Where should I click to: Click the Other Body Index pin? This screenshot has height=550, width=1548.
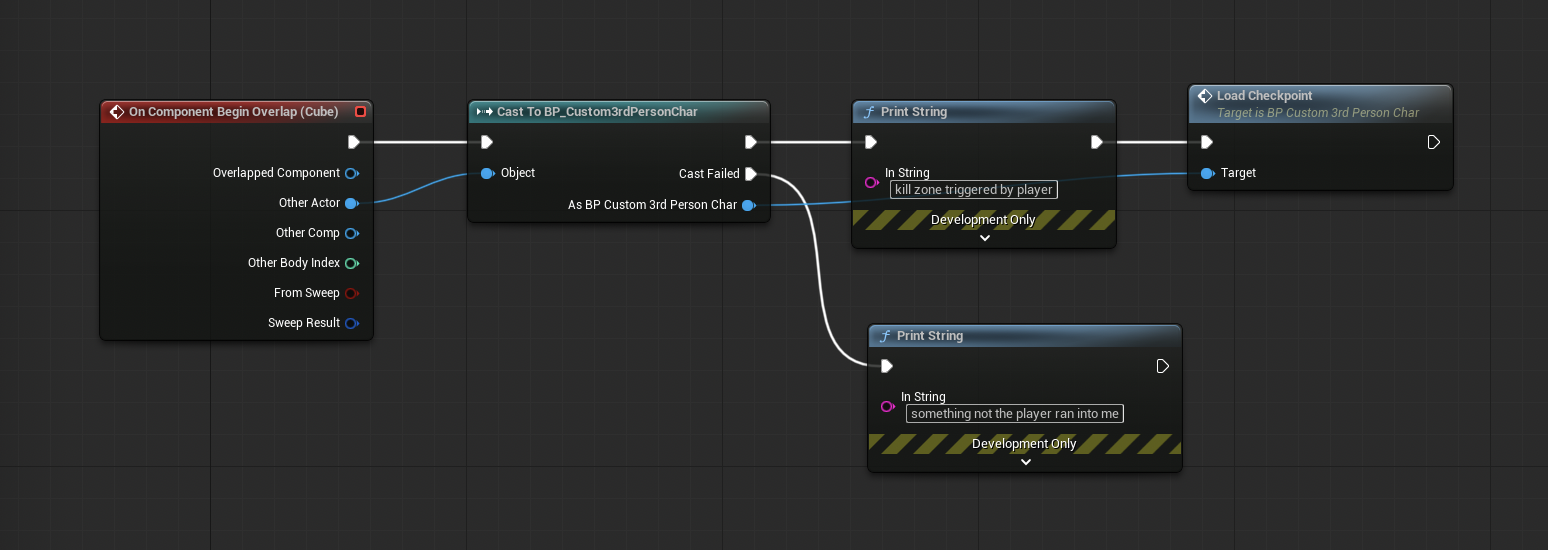coord(351,263)
